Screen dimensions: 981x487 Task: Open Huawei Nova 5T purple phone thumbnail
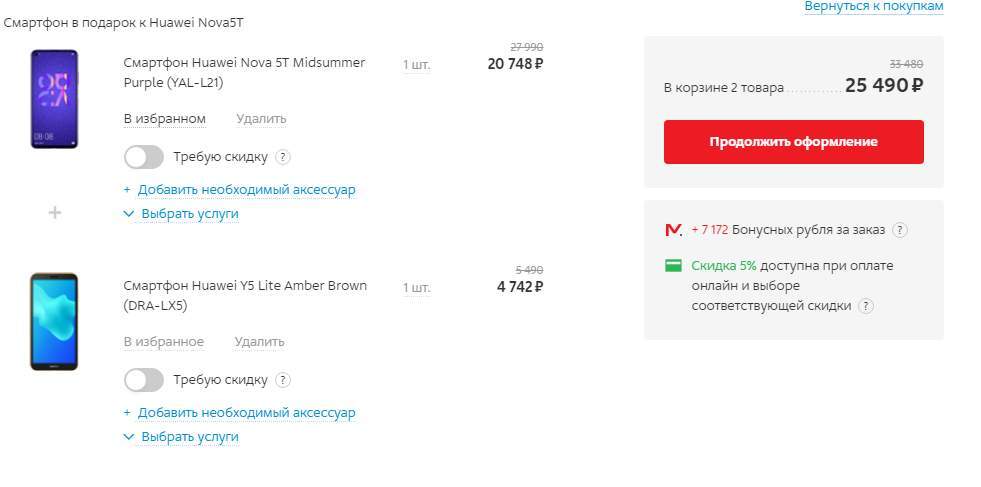(x=53, y=99)
